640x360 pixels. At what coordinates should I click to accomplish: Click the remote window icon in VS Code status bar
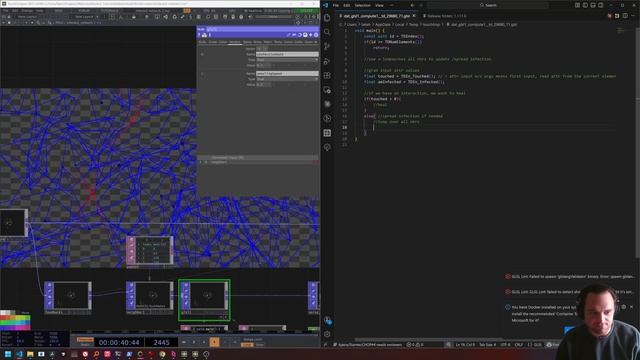tap(325, 345)
